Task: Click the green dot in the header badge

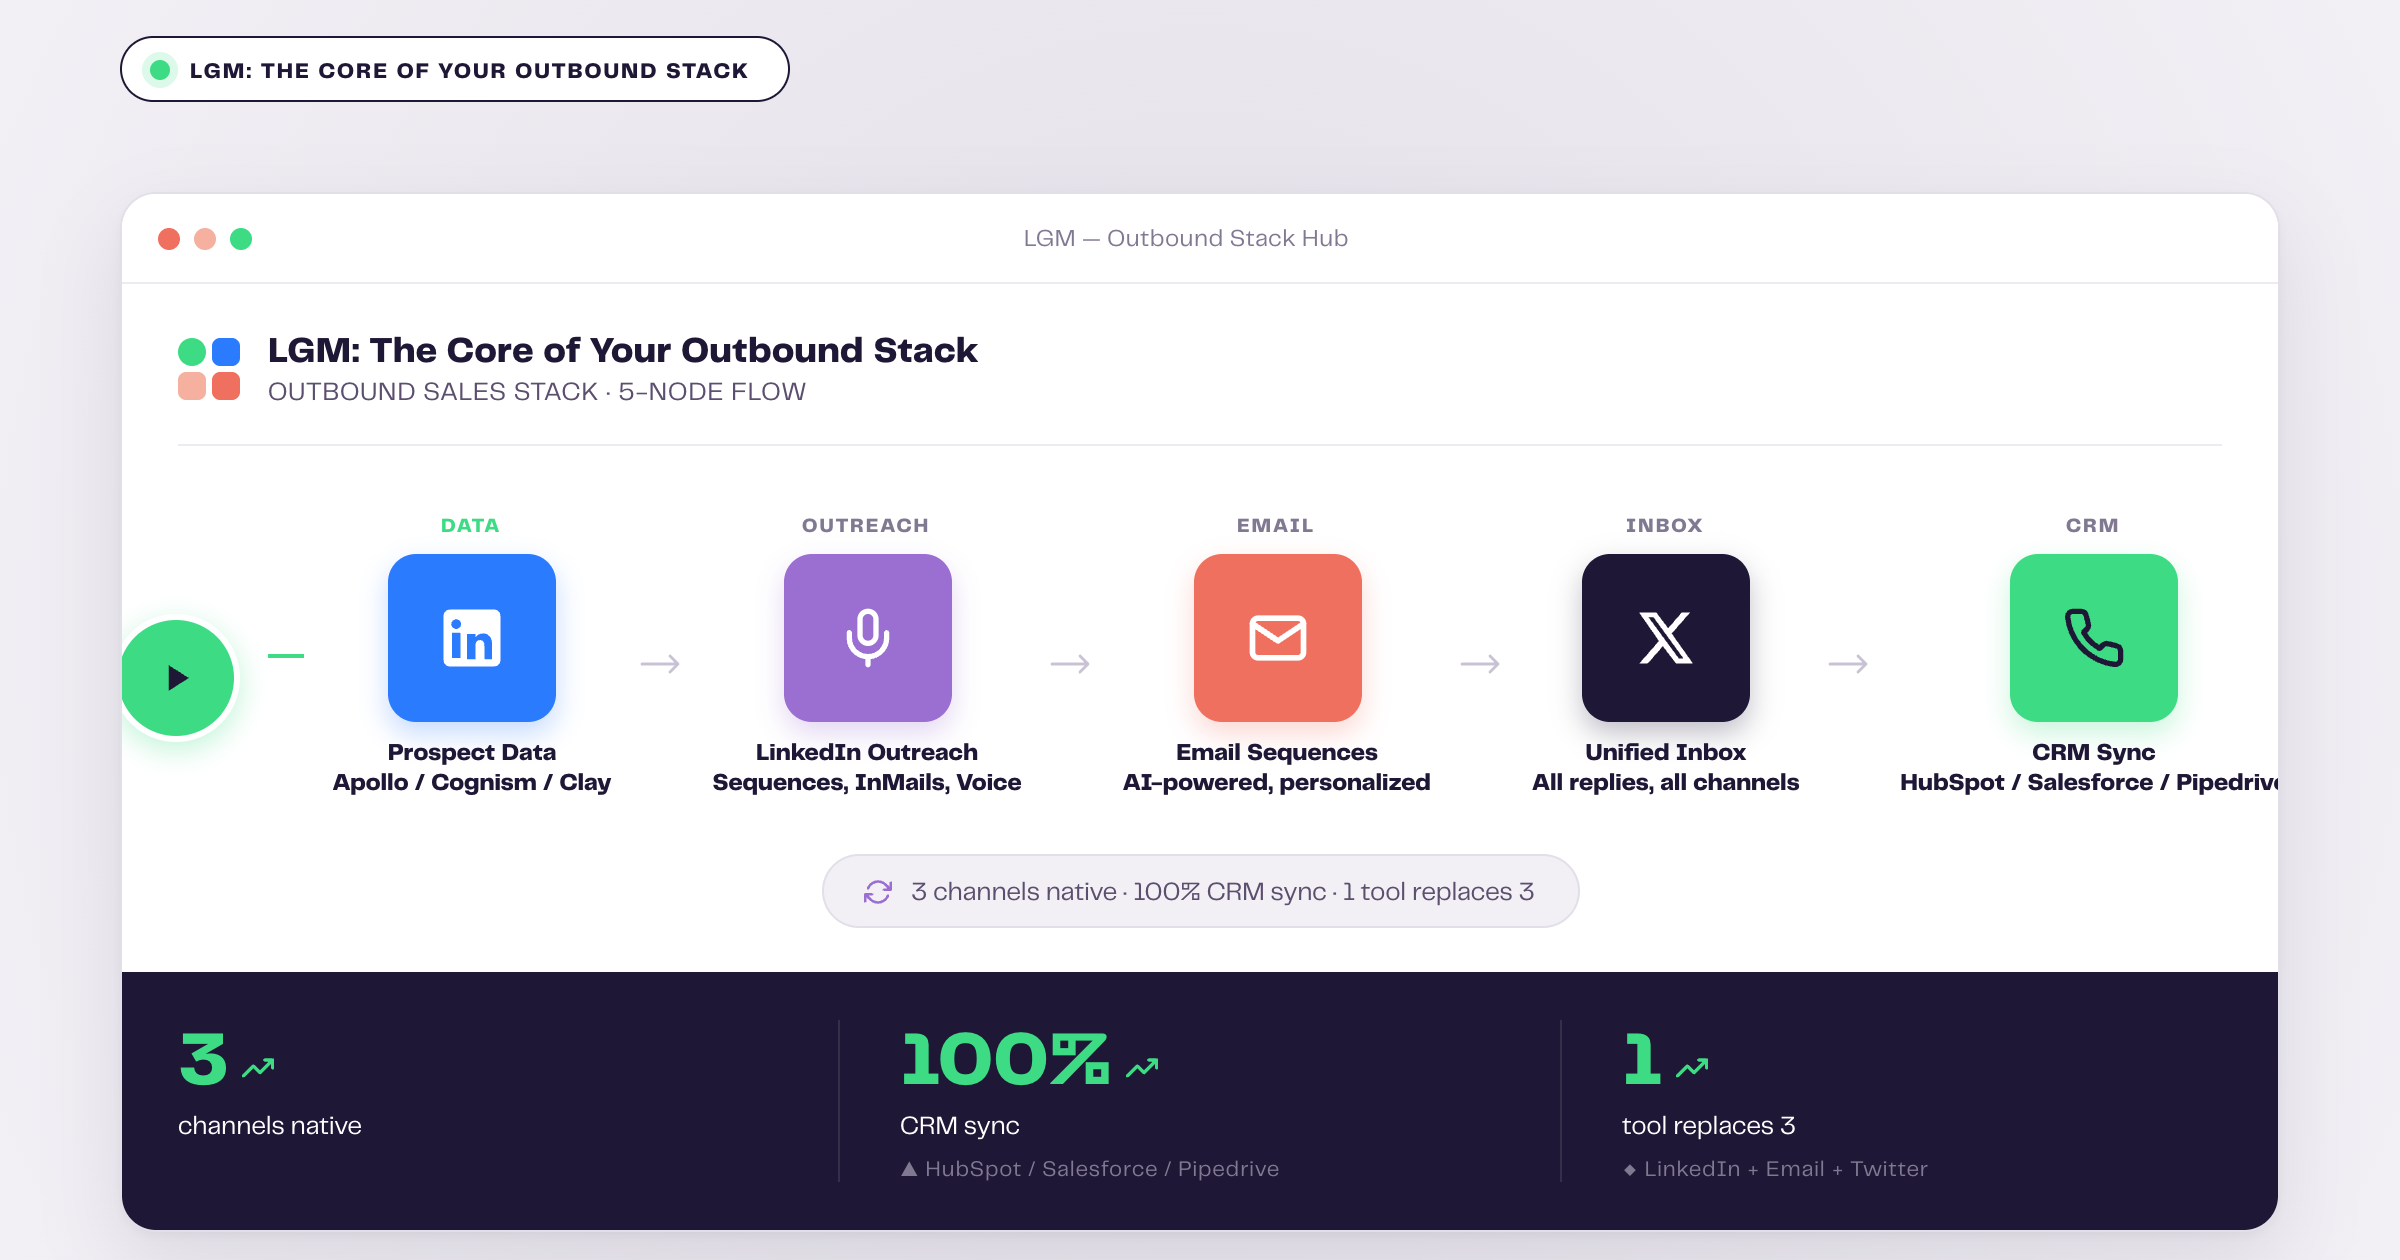Action: (161, 69)
